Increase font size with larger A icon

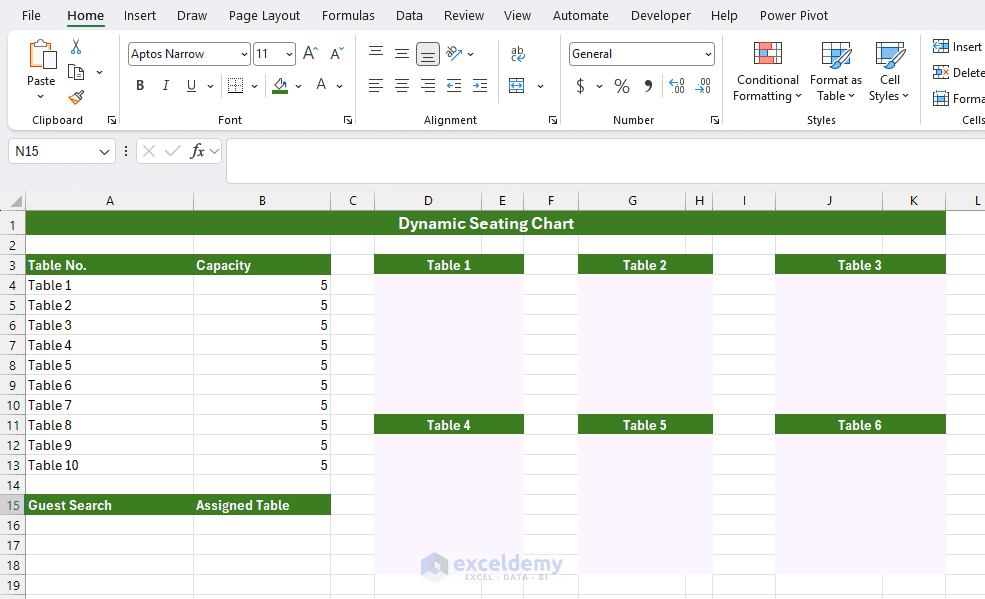(x=310, y=53)
